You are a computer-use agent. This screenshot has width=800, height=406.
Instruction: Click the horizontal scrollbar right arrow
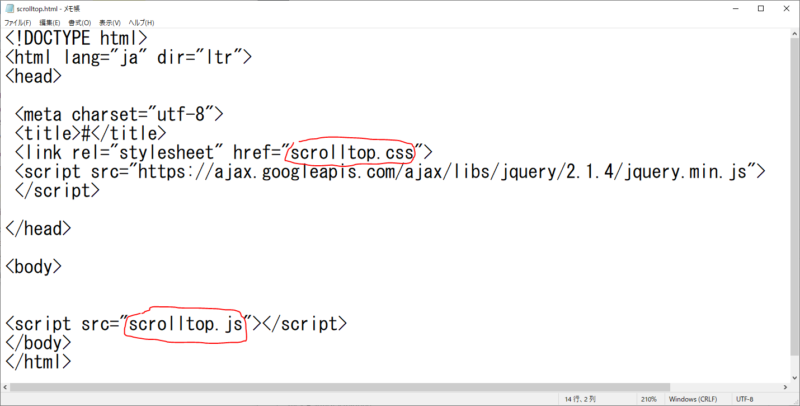pos(786,388)
